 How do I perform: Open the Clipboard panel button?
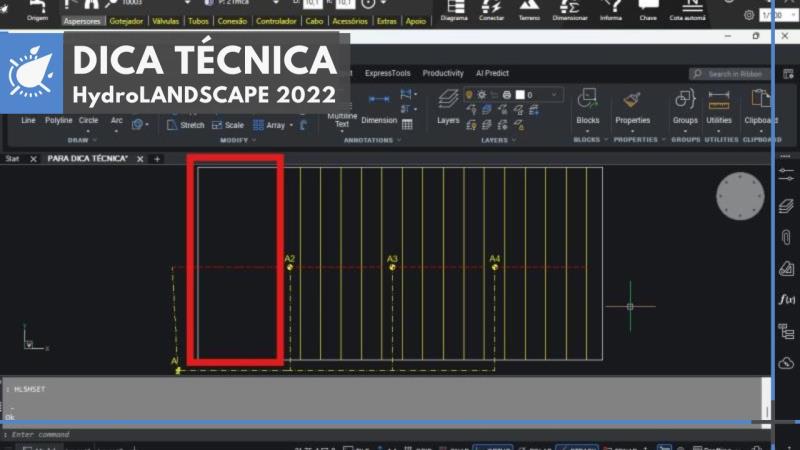[760, 106]
